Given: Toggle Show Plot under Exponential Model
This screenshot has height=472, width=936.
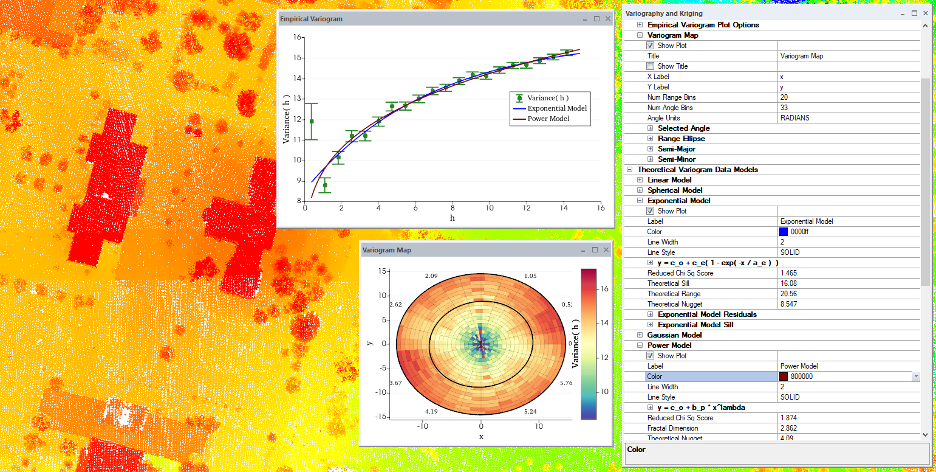Looking at the screenshot, I should pyautogui.click(x=651, y=211).
